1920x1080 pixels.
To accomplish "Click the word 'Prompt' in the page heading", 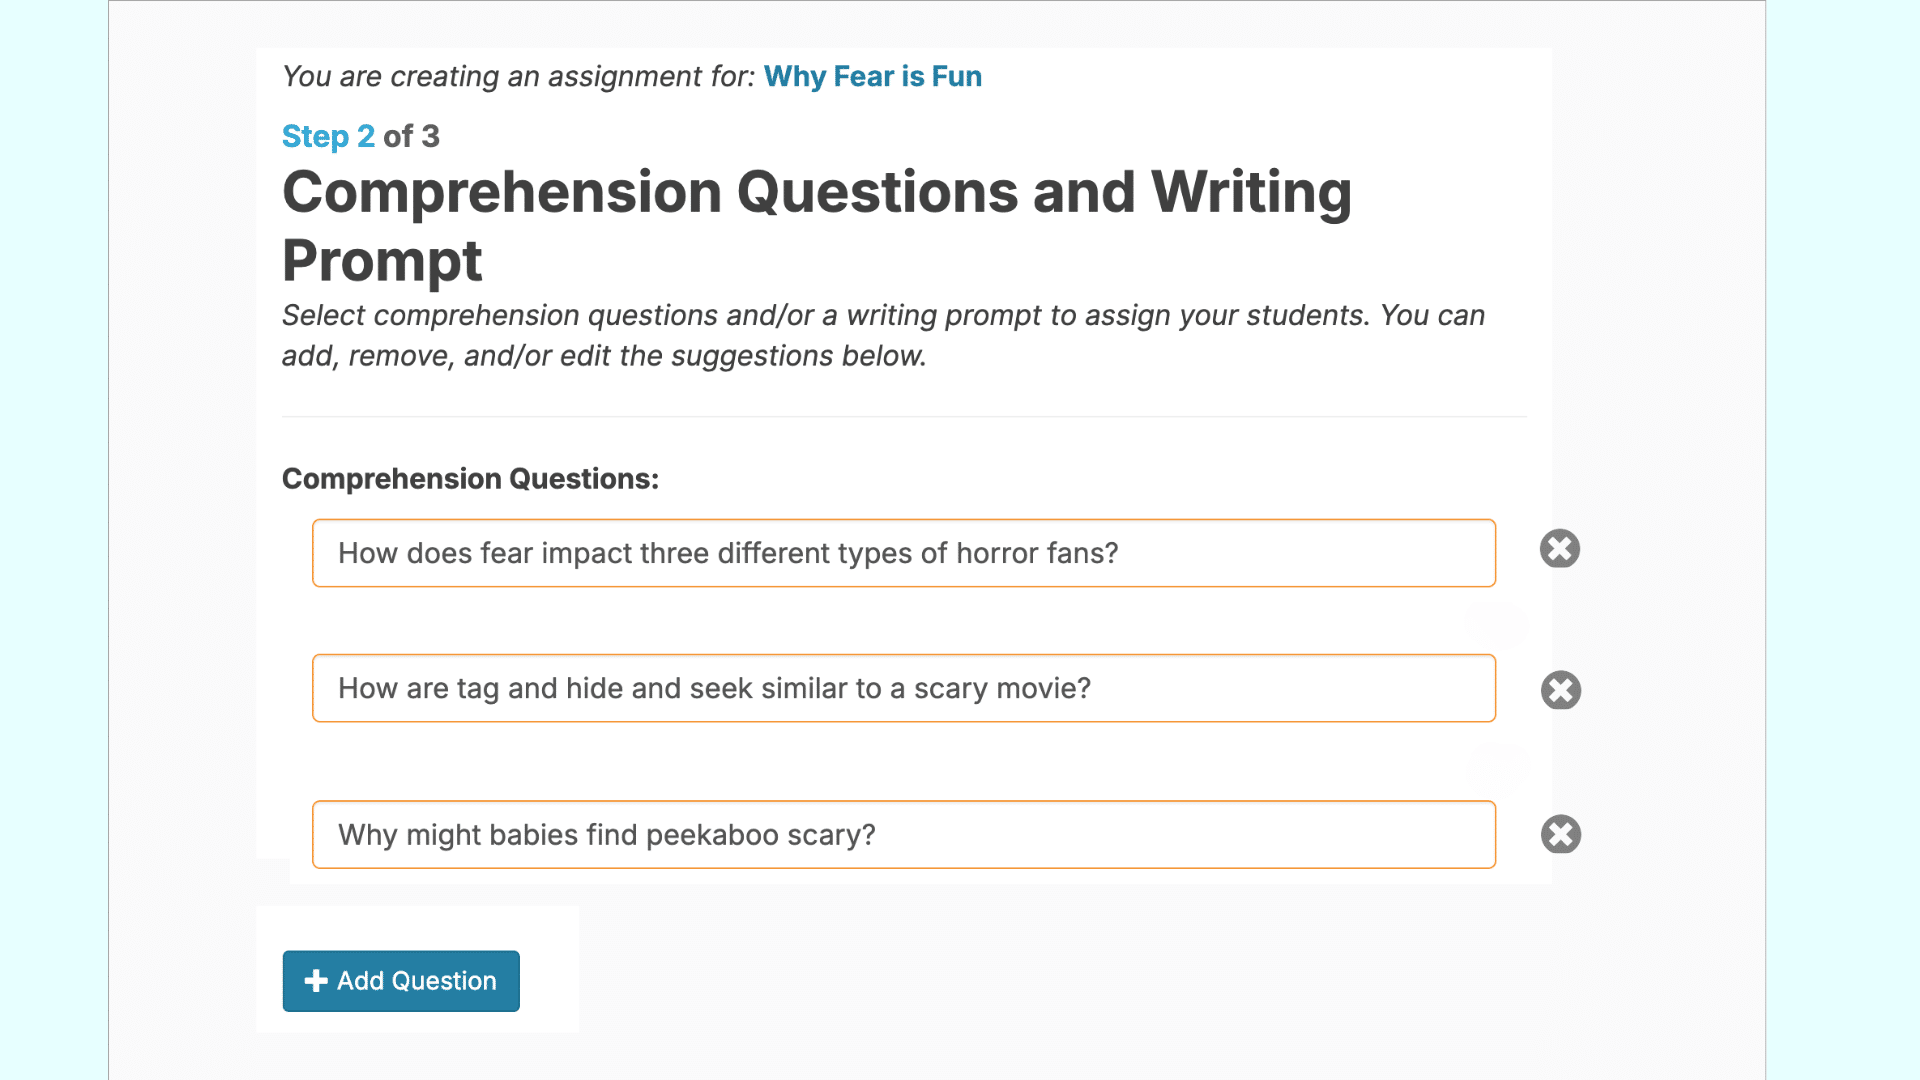I will tap(382, 261).
